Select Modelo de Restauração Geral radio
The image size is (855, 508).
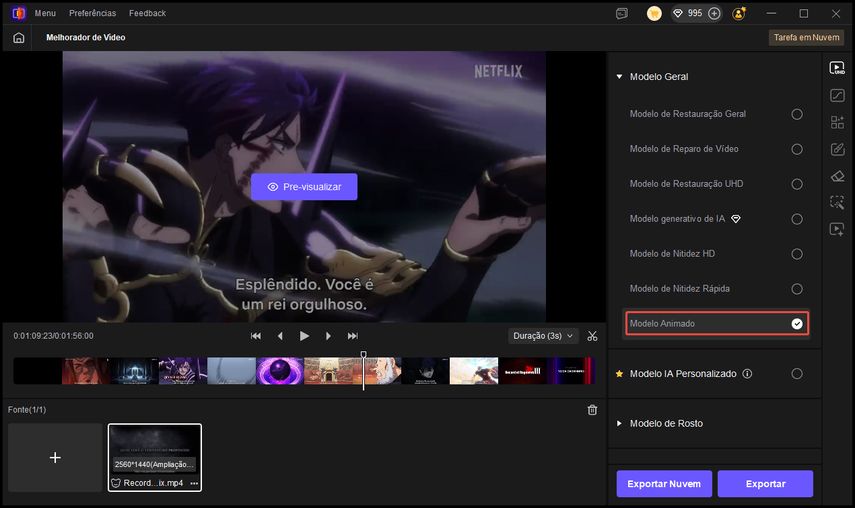coord(797,114)
